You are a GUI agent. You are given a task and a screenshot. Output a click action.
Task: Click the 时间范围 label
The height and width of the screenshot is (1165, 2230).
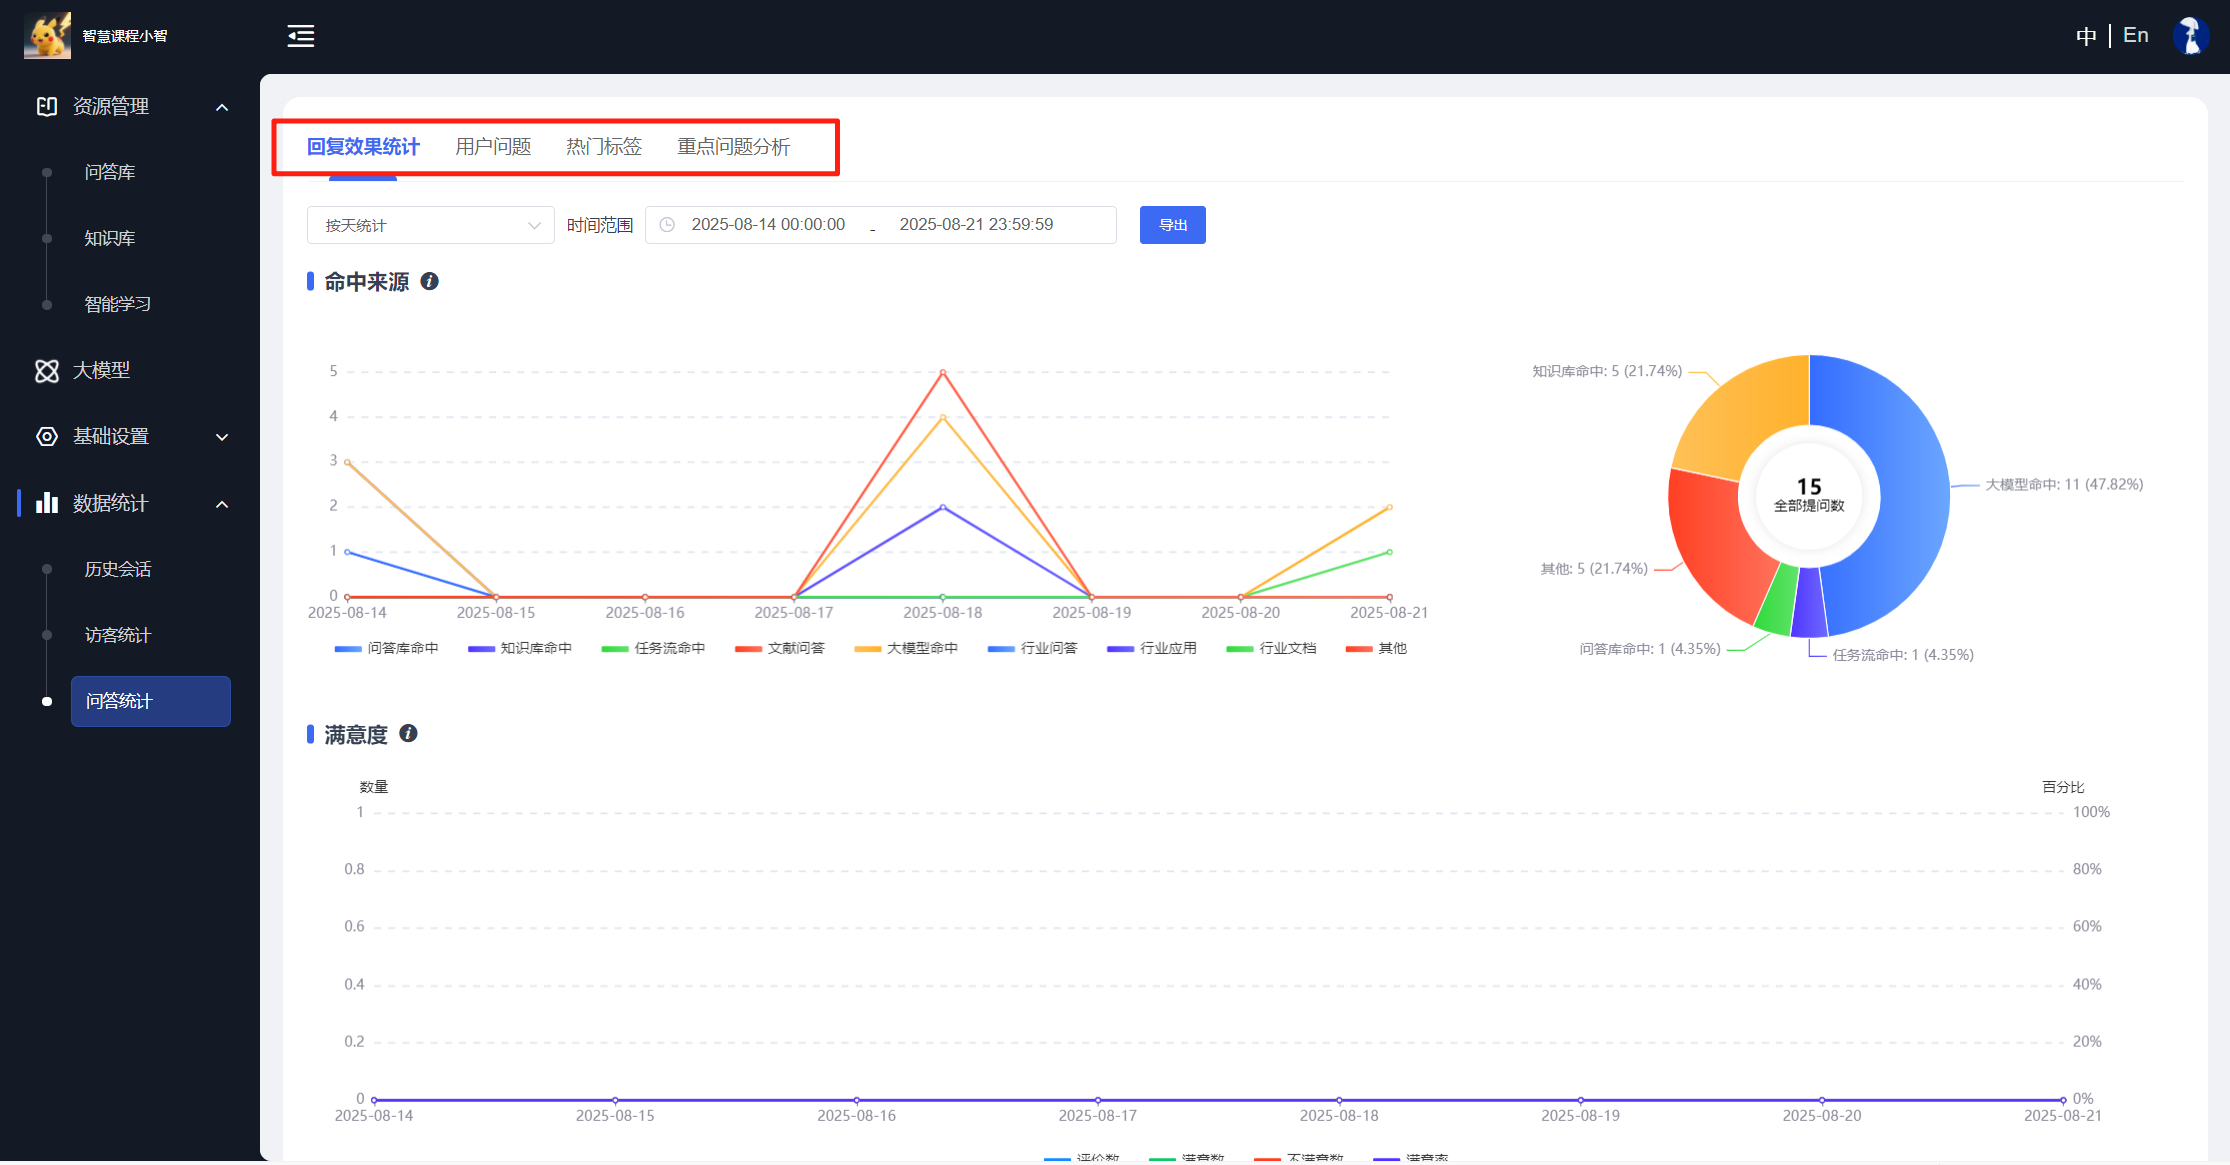[600, 225]
